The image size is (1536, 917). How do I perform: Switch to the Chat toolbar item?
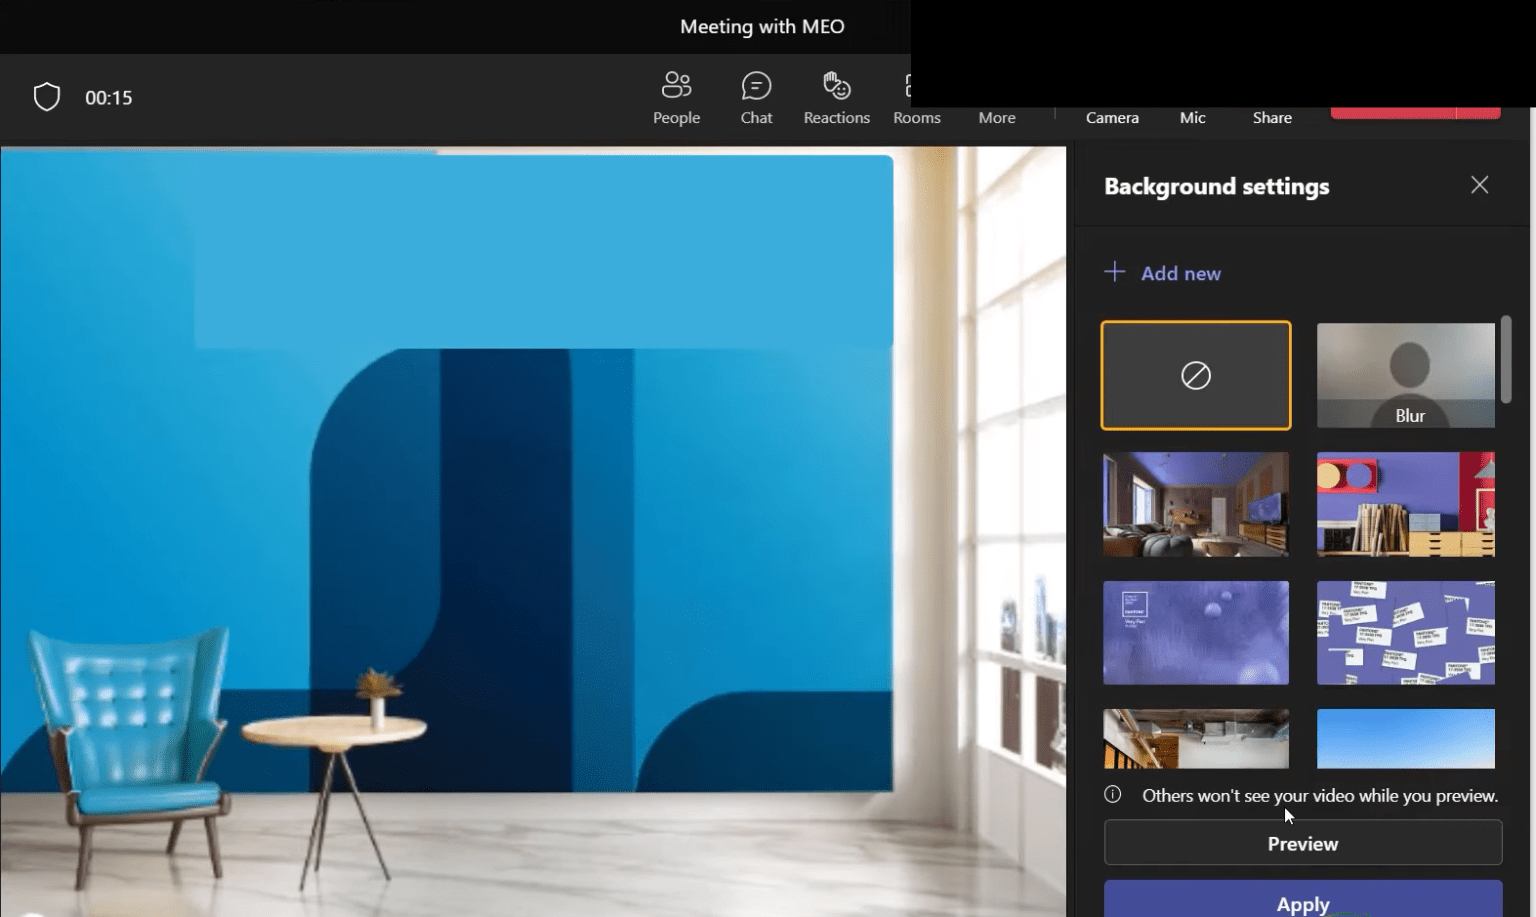click(755, 97)
